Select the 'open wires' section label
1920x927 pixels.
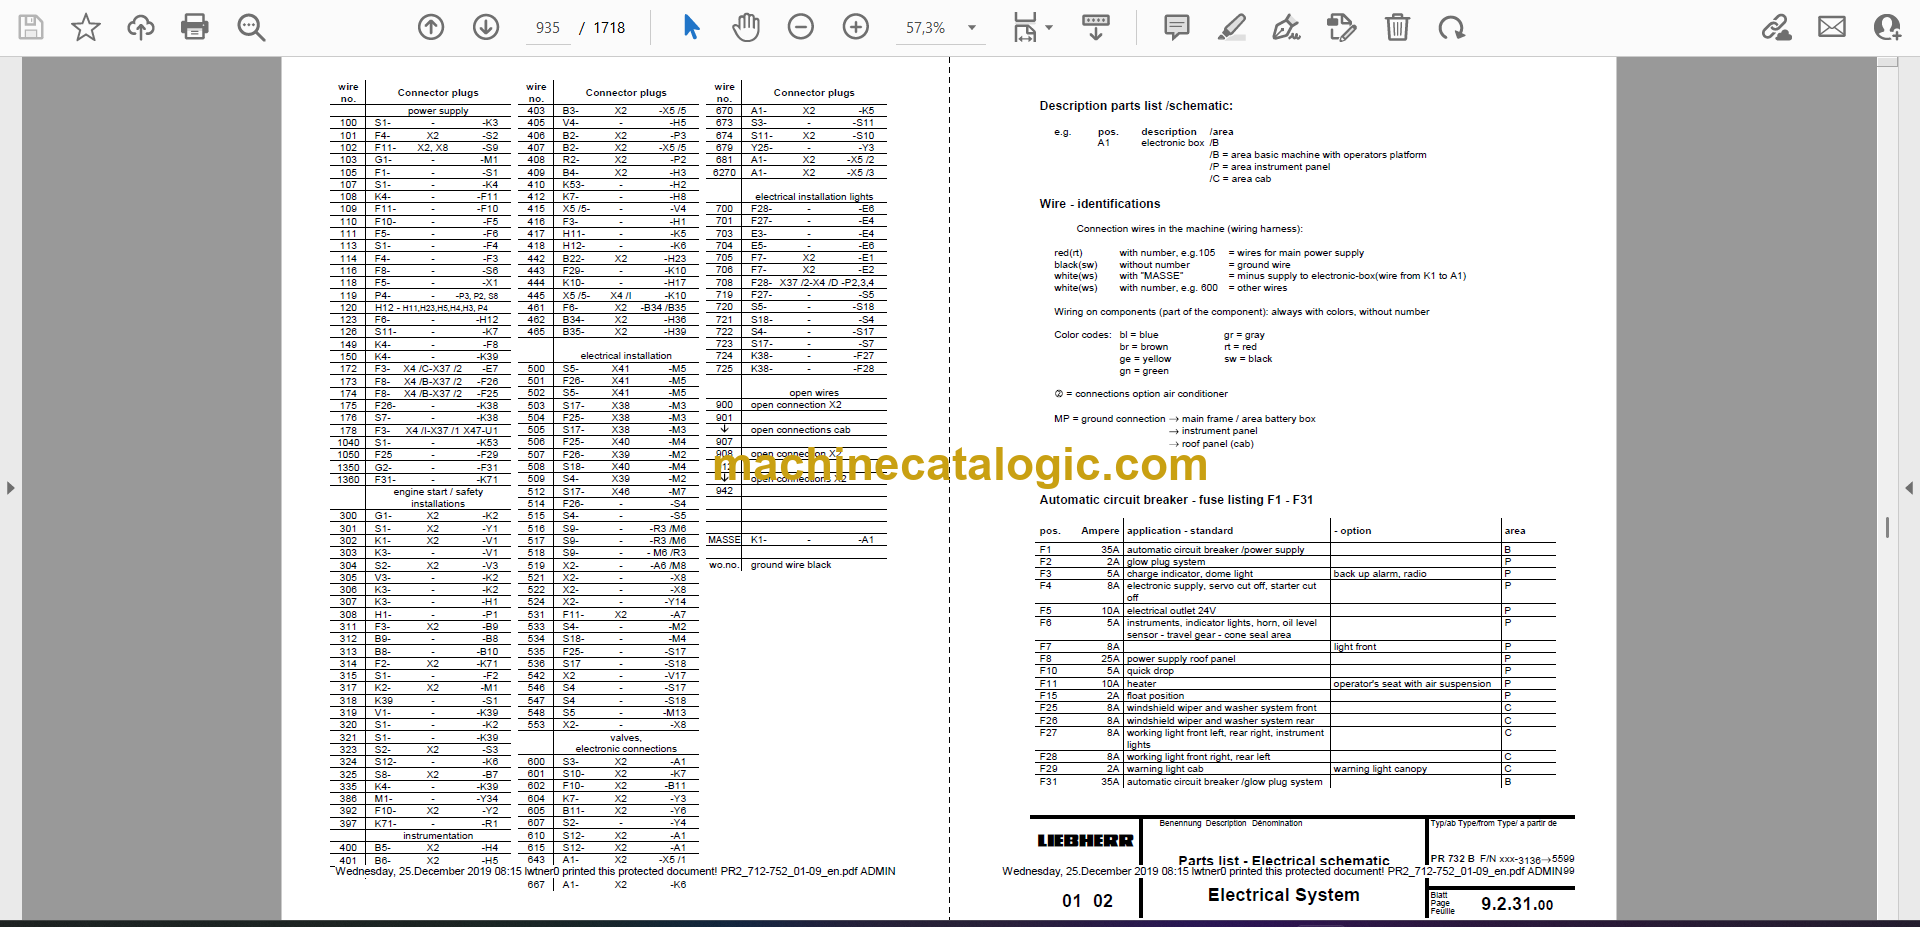tap(814, 393)
